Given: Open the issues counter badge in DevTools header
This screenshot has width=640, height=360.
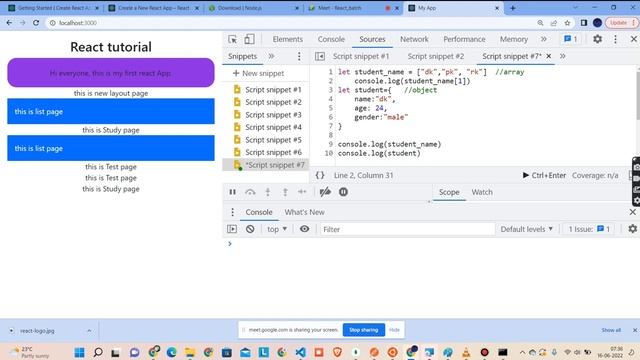Looking at the screenshot, I should pyautogui.click(x=570, y=39).
